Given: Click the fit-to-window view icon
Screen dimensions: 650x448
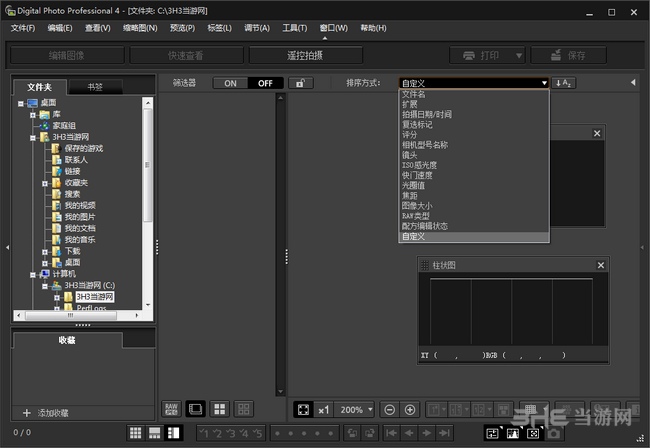Looking at the screenshot, I should 303,410.
